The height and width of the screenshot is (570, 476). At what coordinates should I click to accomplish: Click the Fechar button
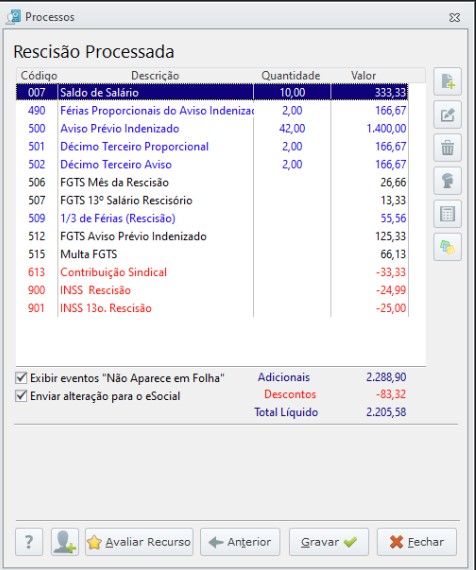click(417, 542)
